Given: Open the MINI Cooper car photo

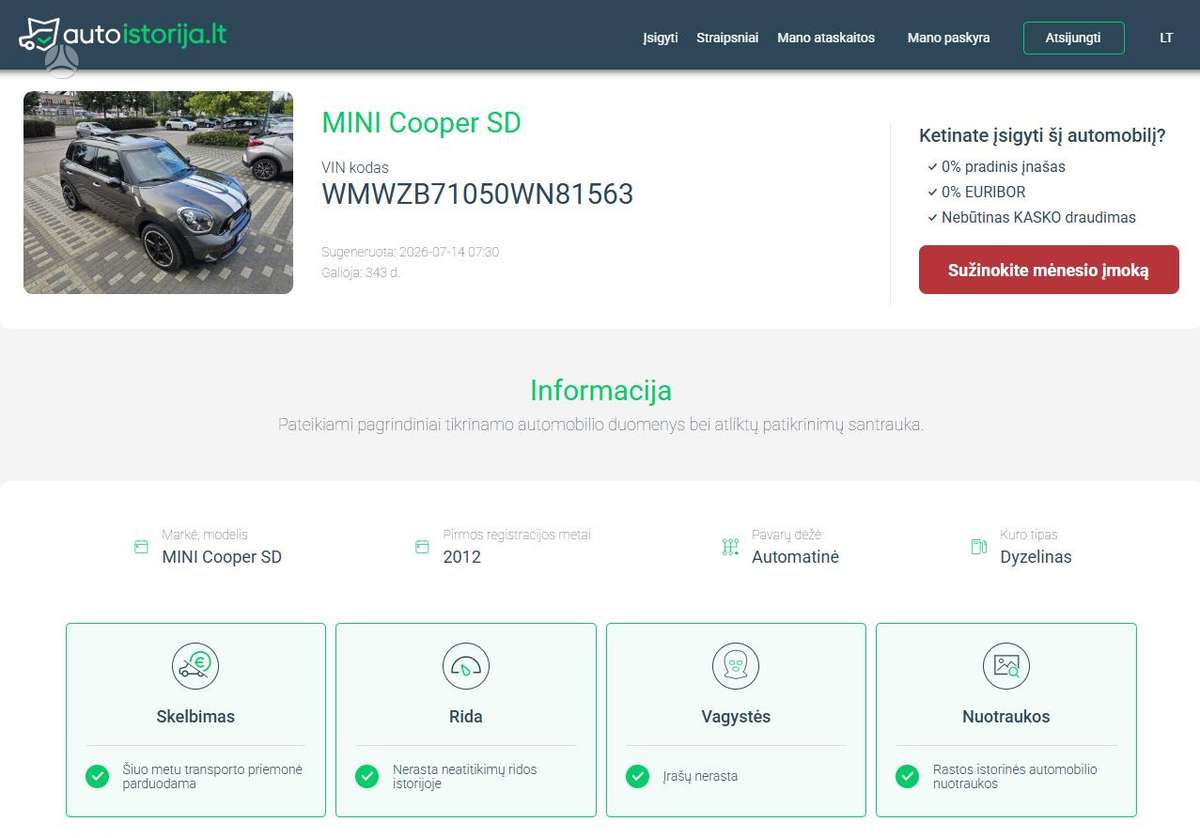Looking at the screenshot, I should click(158, 193).
